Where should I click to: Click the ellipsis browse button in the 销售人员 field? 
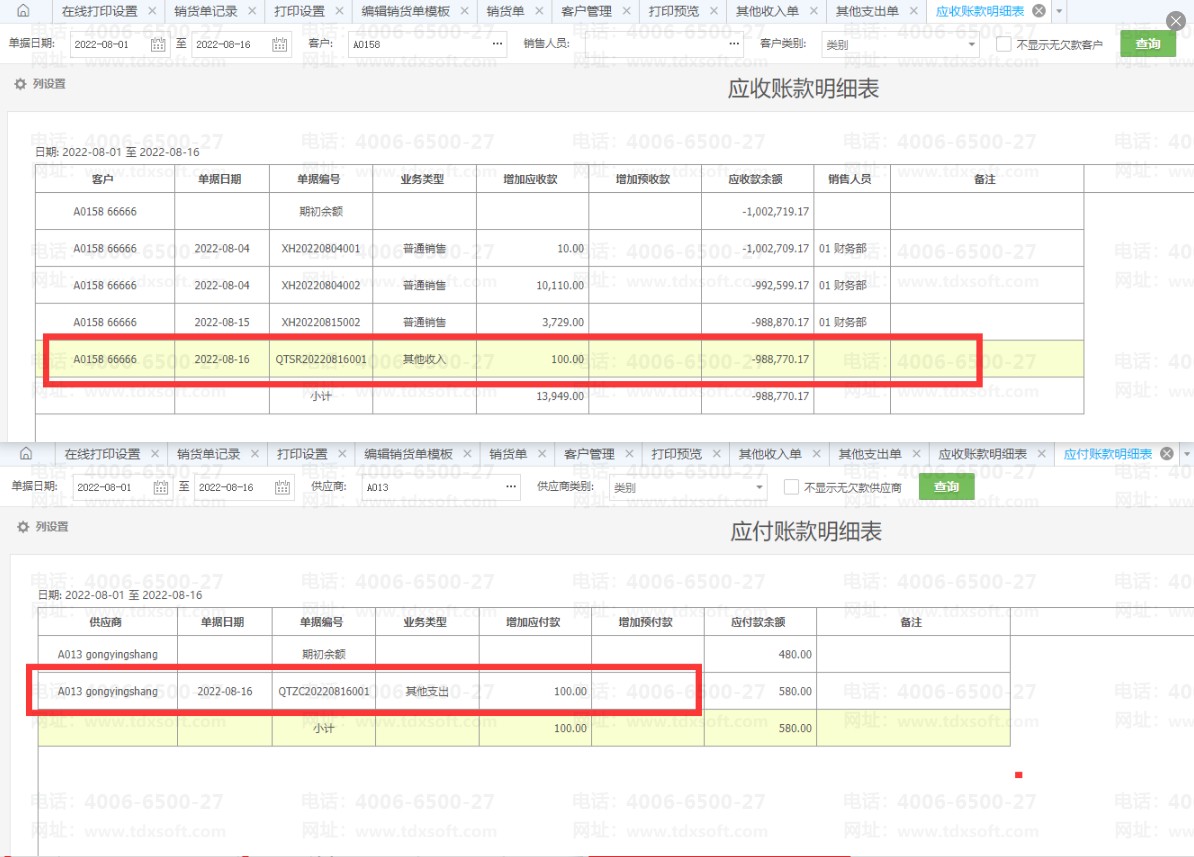[x=735, y=45]
